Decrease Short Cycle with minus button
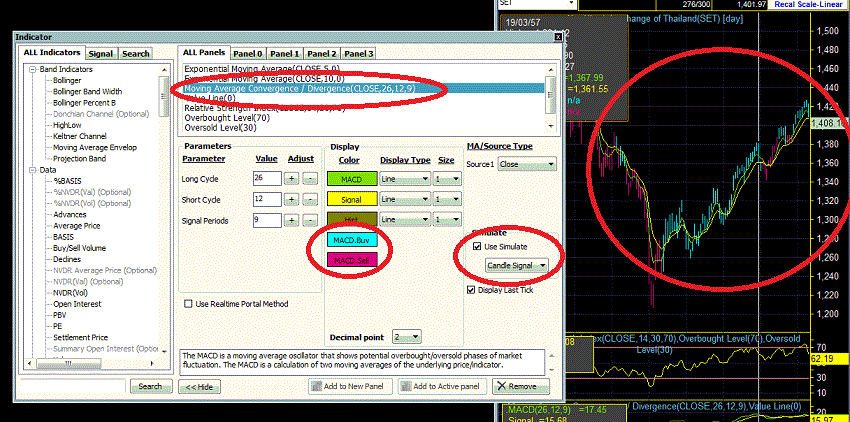The image size is (850, 422). [309, 200]
